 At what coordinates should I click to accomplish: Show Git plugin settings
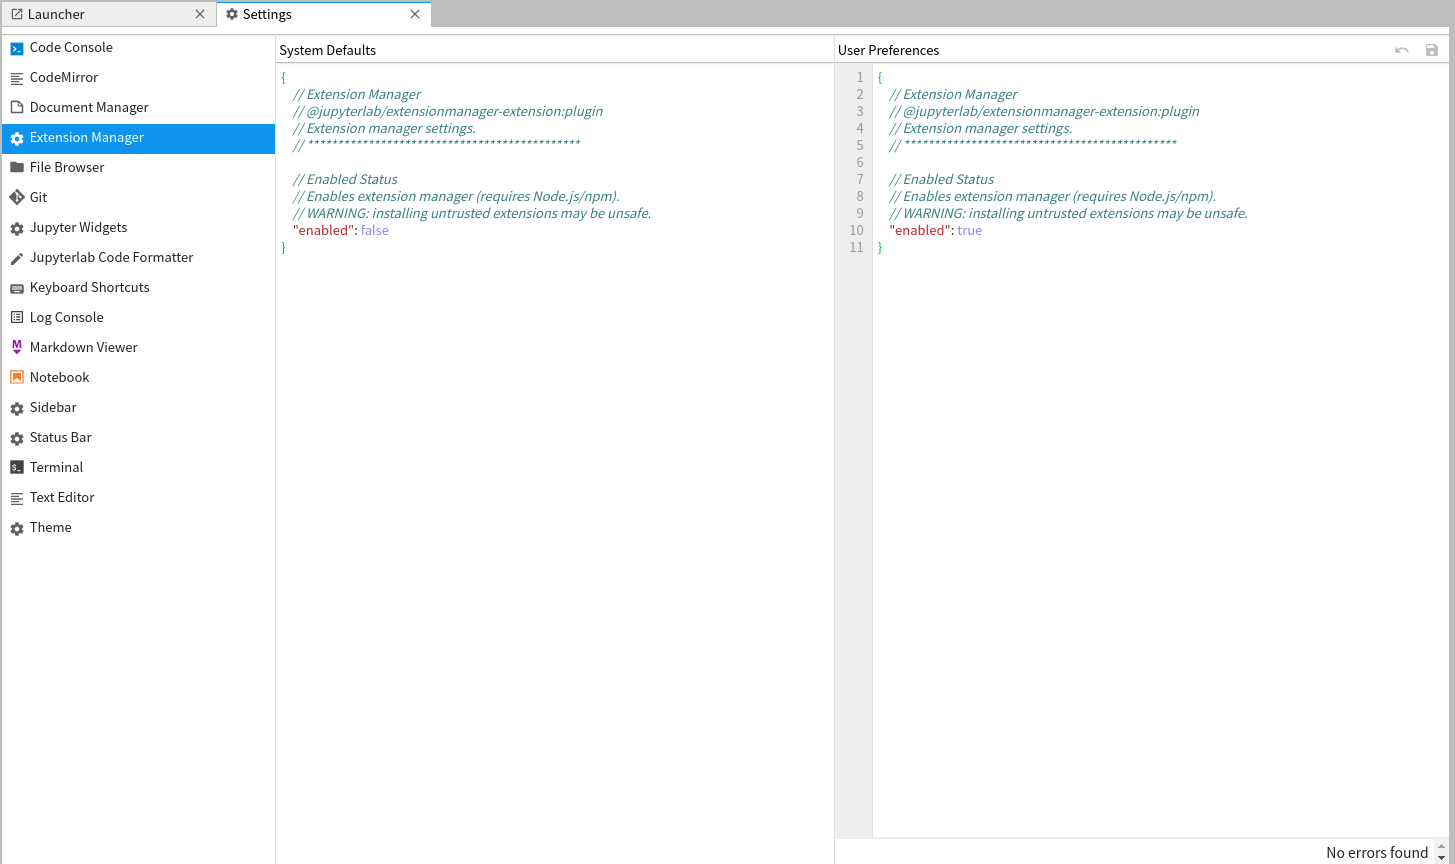coord(138,198)
